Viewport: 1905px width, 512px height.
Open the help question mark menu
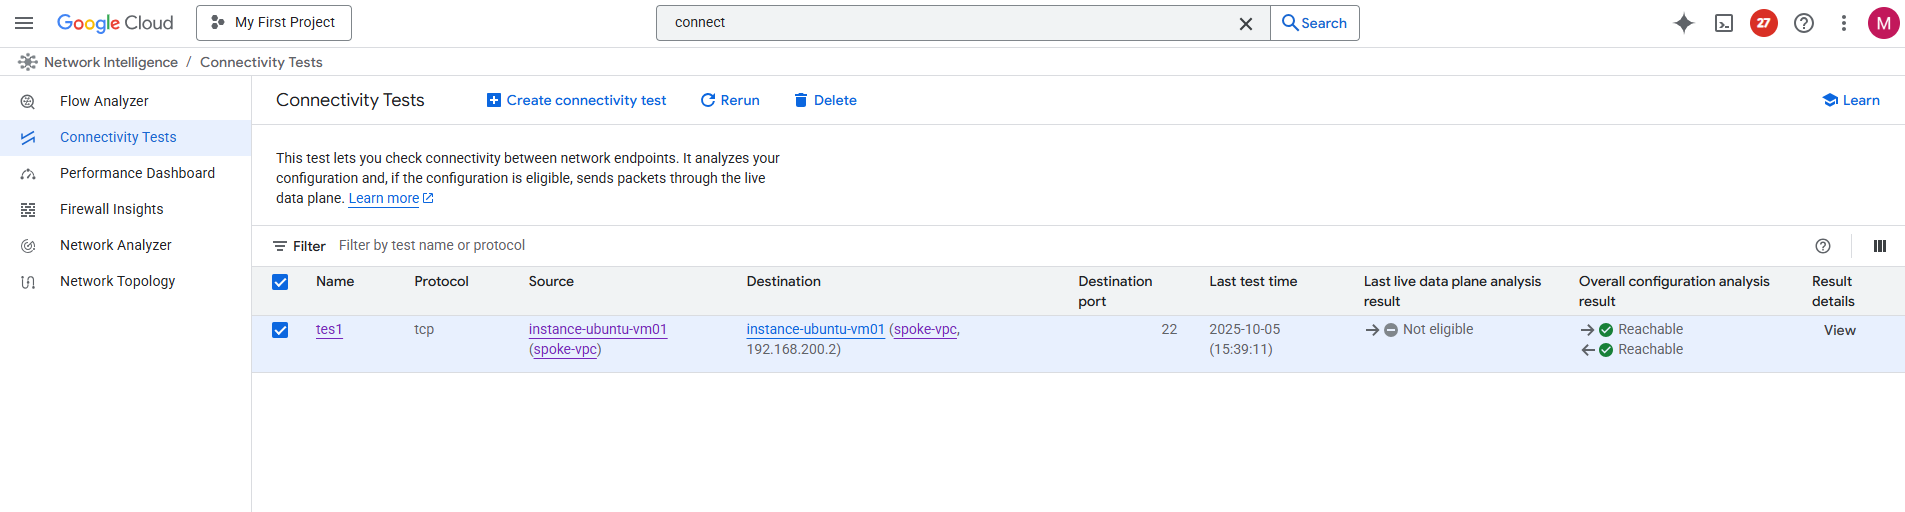[x=1804, y=23]
